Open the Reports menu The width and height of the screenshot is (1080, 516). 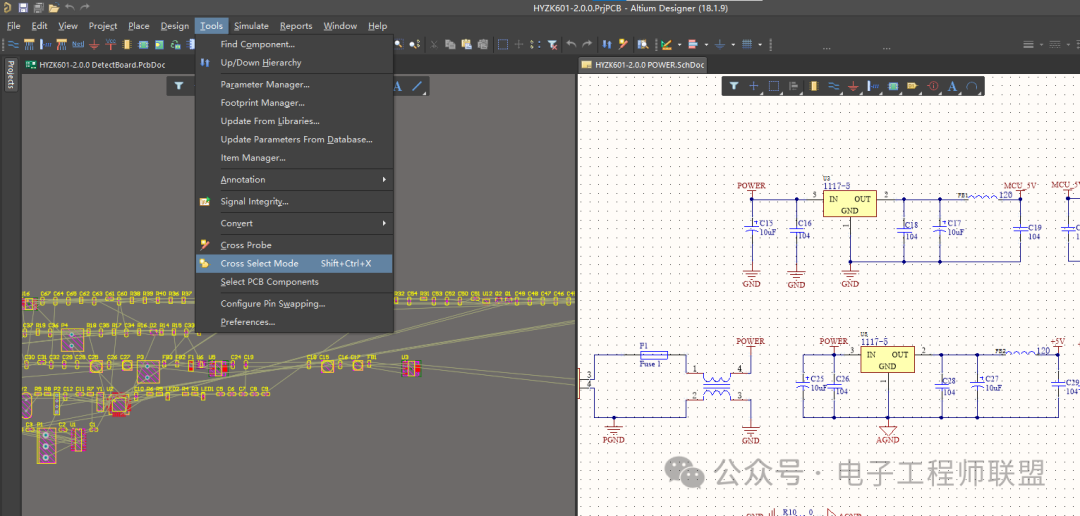point(296,26)
